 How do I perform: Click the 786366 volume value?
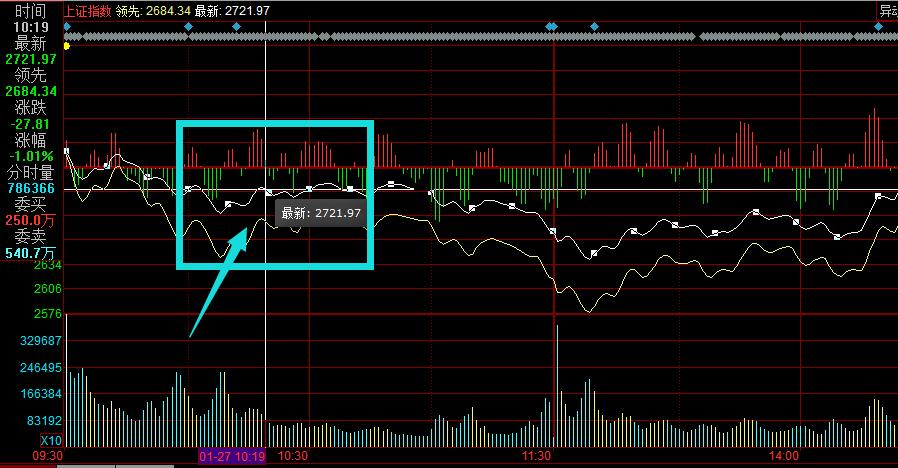31,188
